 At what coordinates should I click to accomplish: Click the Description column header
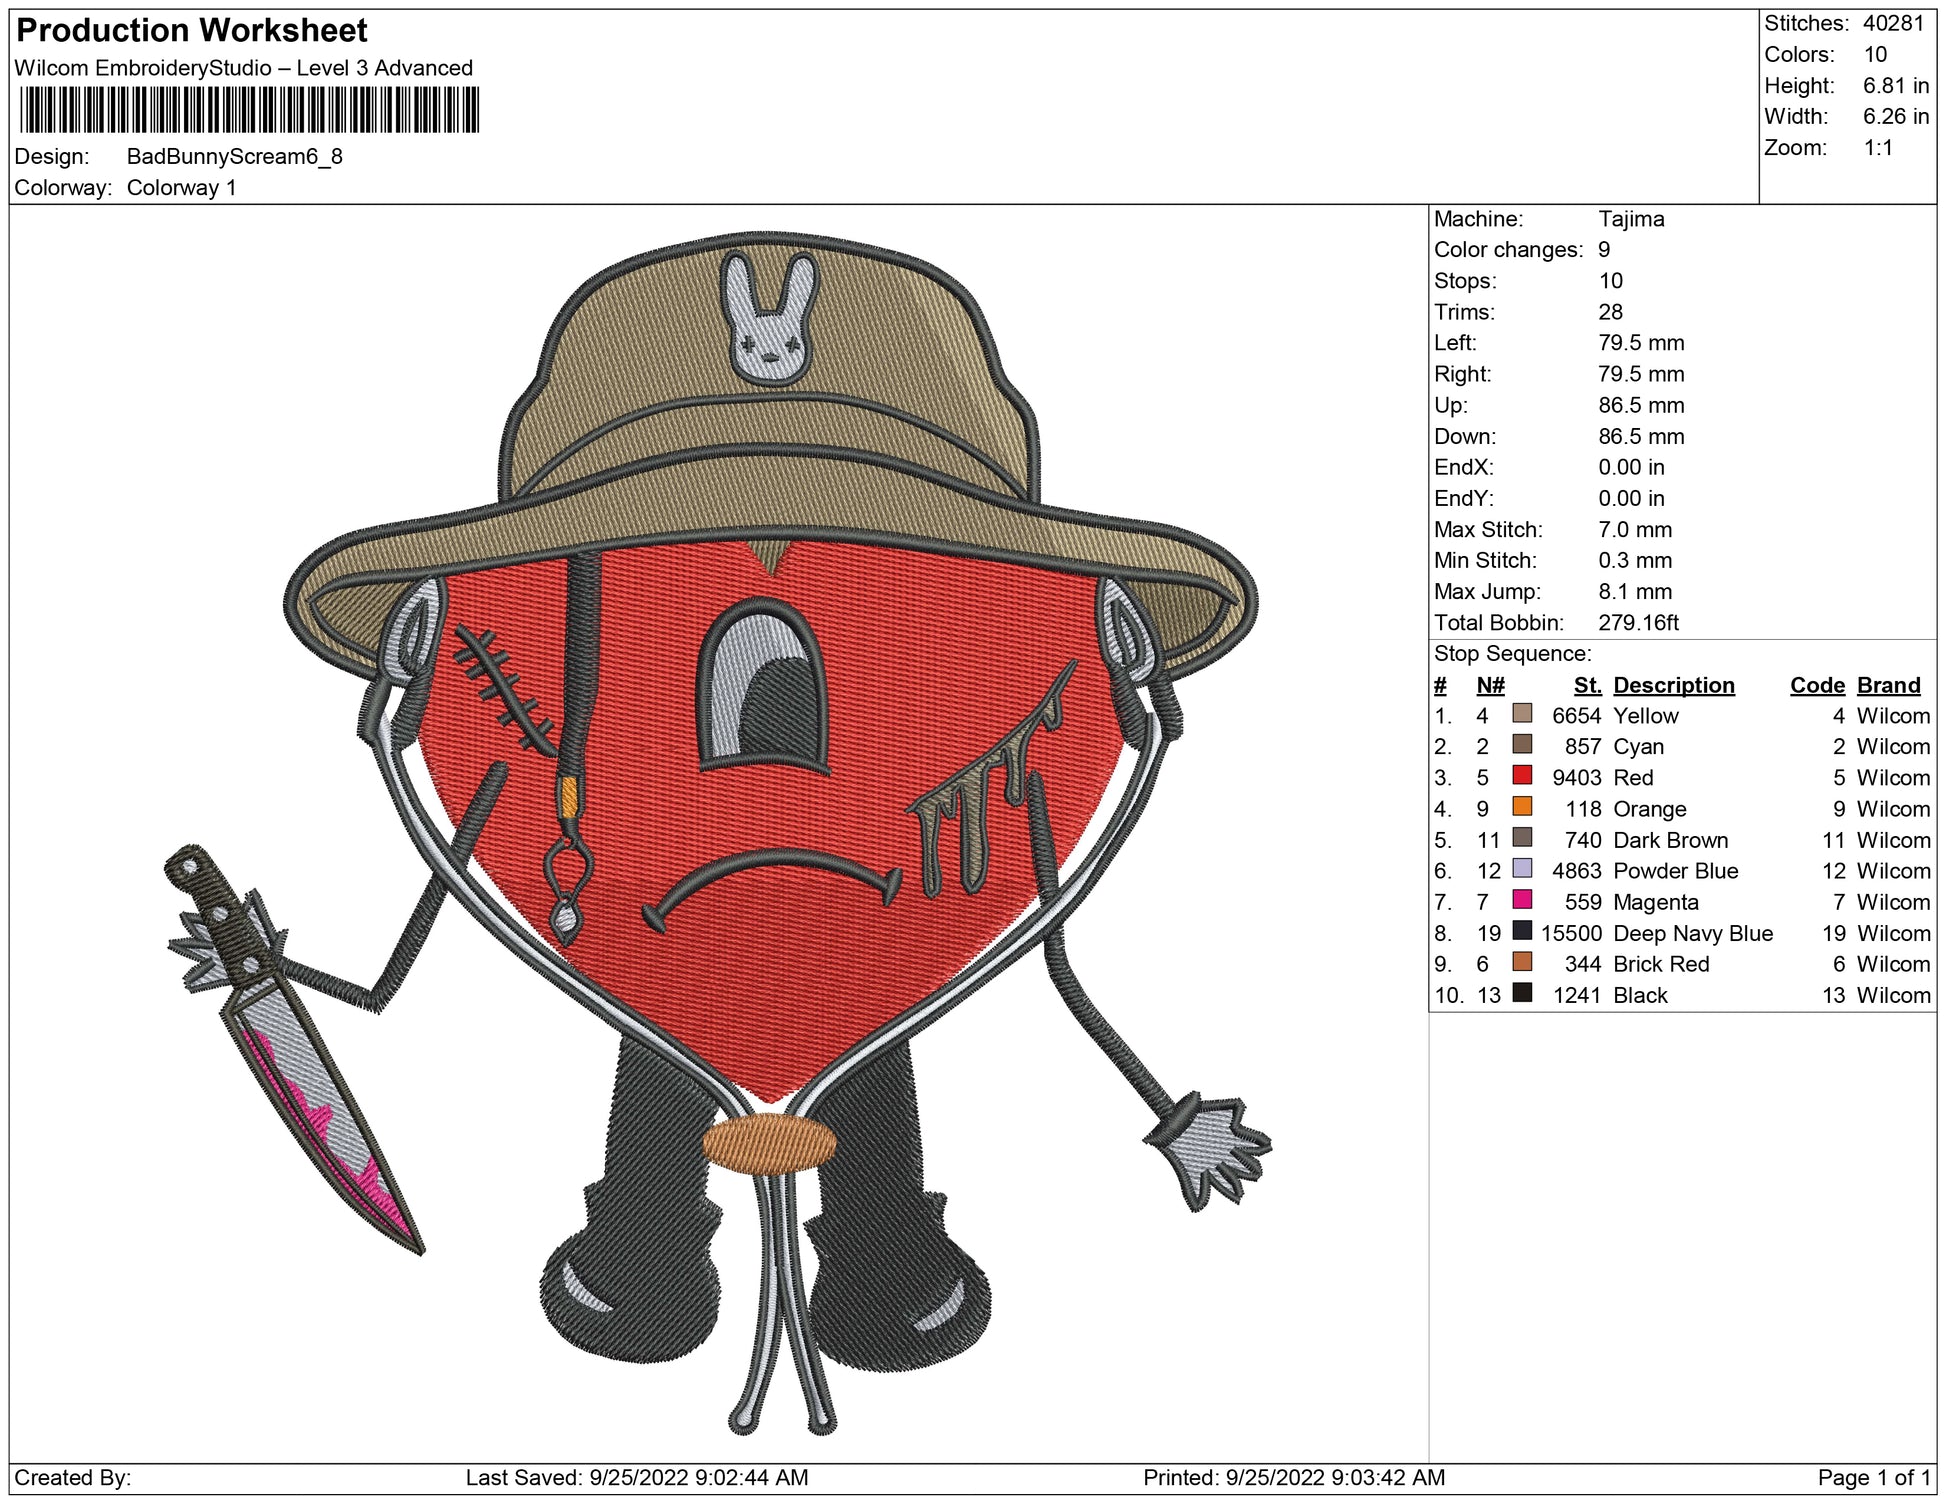pyautogui.click(x=1673, y=685)
